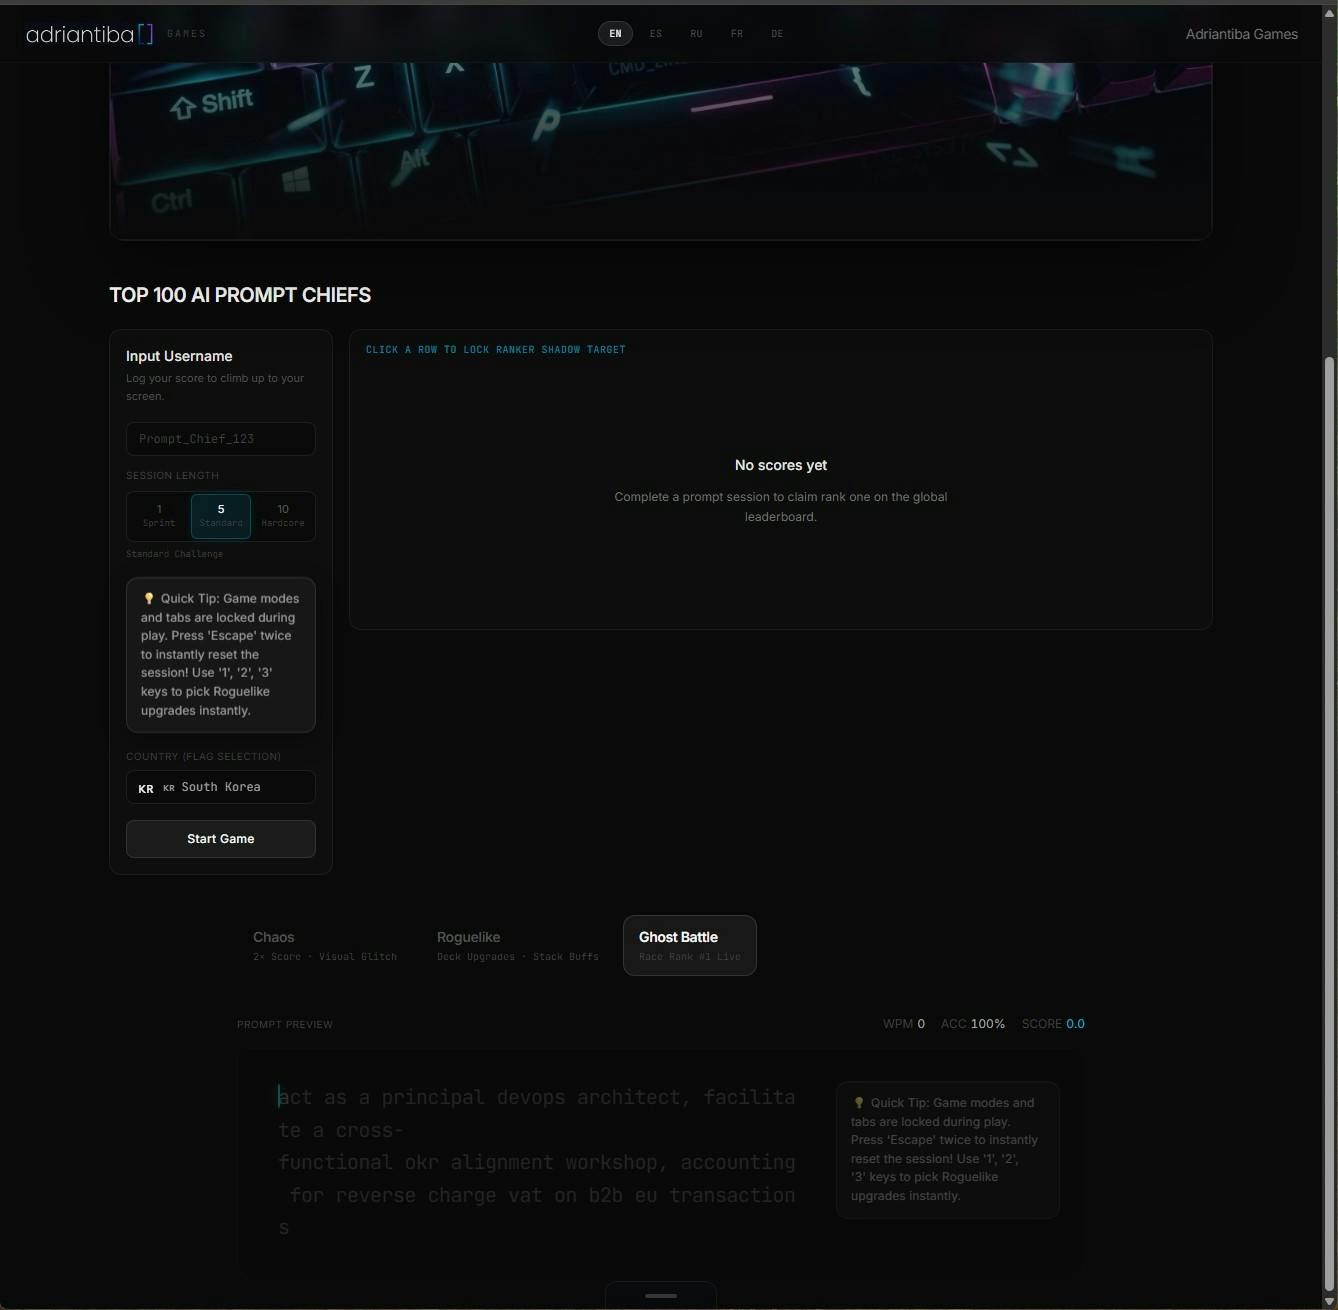Click the lightbulb icon beside prompt preview tip
The image size is (1338, 1310).
[859, 1103]
